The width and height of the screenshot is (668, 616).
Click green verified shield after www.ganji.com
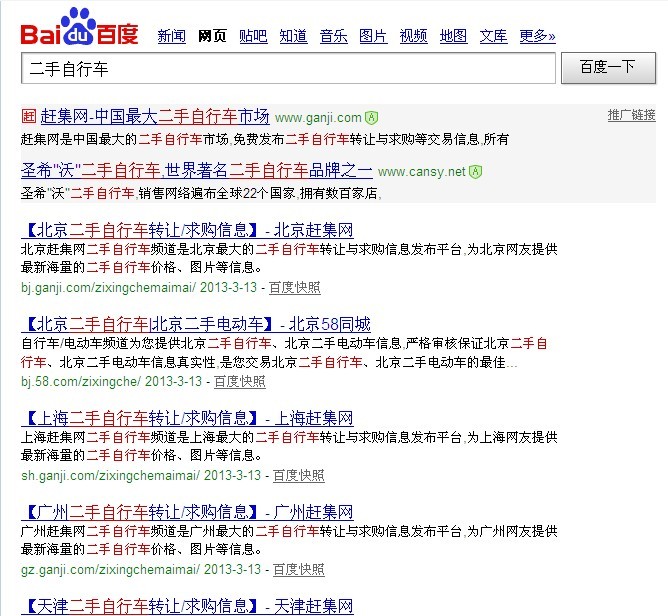point(371,117)
